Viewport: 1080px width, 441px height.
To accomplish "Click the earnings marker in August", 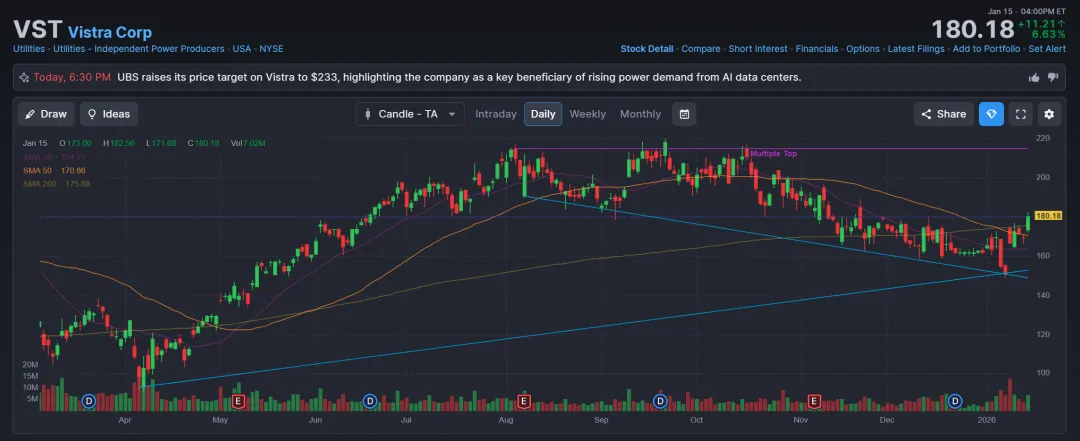I will (524, 400).
